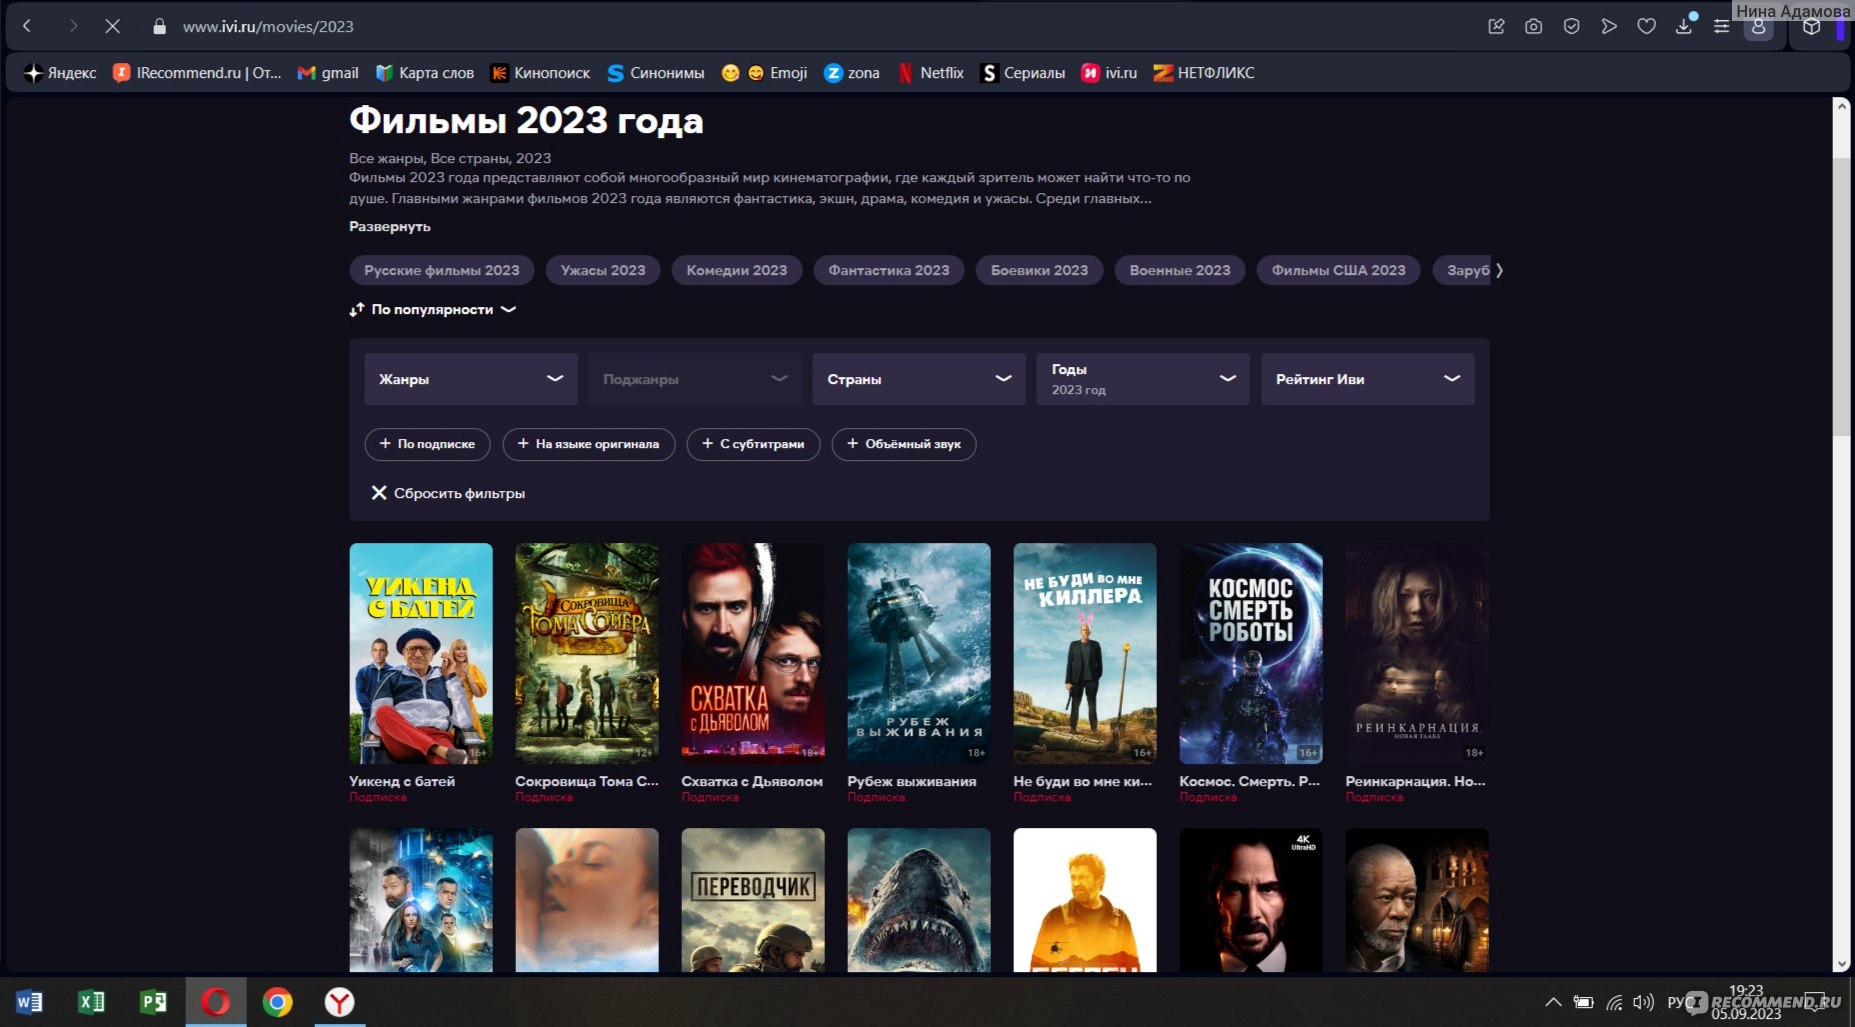1855x1027 pixels.
Task: Enable С субтитрами filter
Action: pyautogui.click(x=754, y=444)
